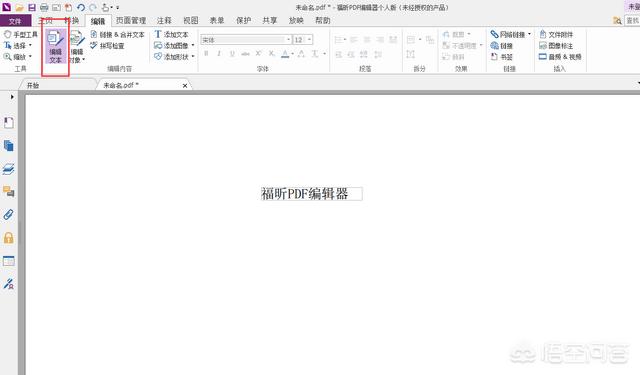640x375 pixels.
Task: Open the font size dropdown showing 12
Action: coord(309,40)
